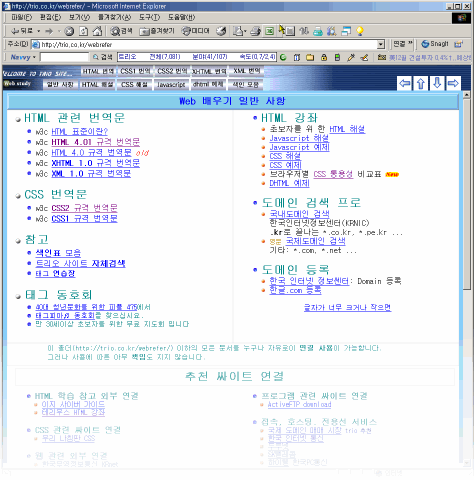
Task: Open the 색인표 모음 link
Action: (58, 253)
